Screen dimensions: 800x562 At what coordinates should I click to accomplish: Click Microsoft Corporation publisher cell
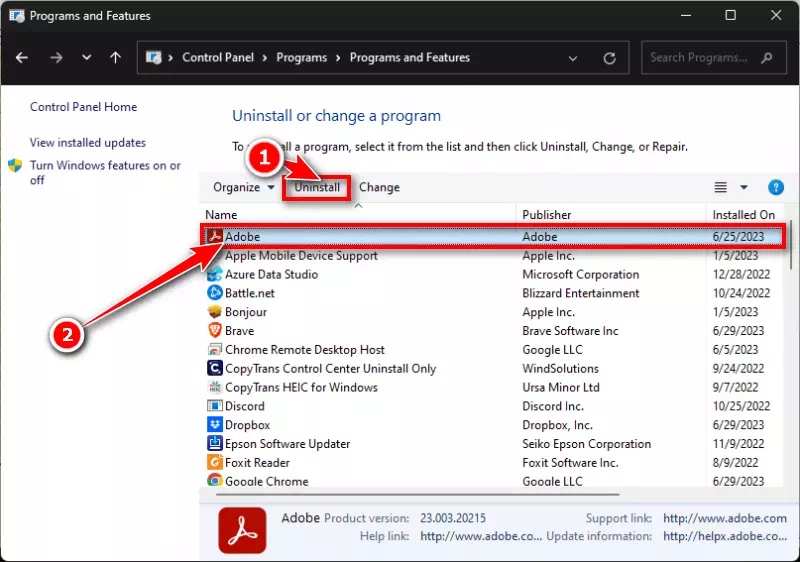[581, 274]
